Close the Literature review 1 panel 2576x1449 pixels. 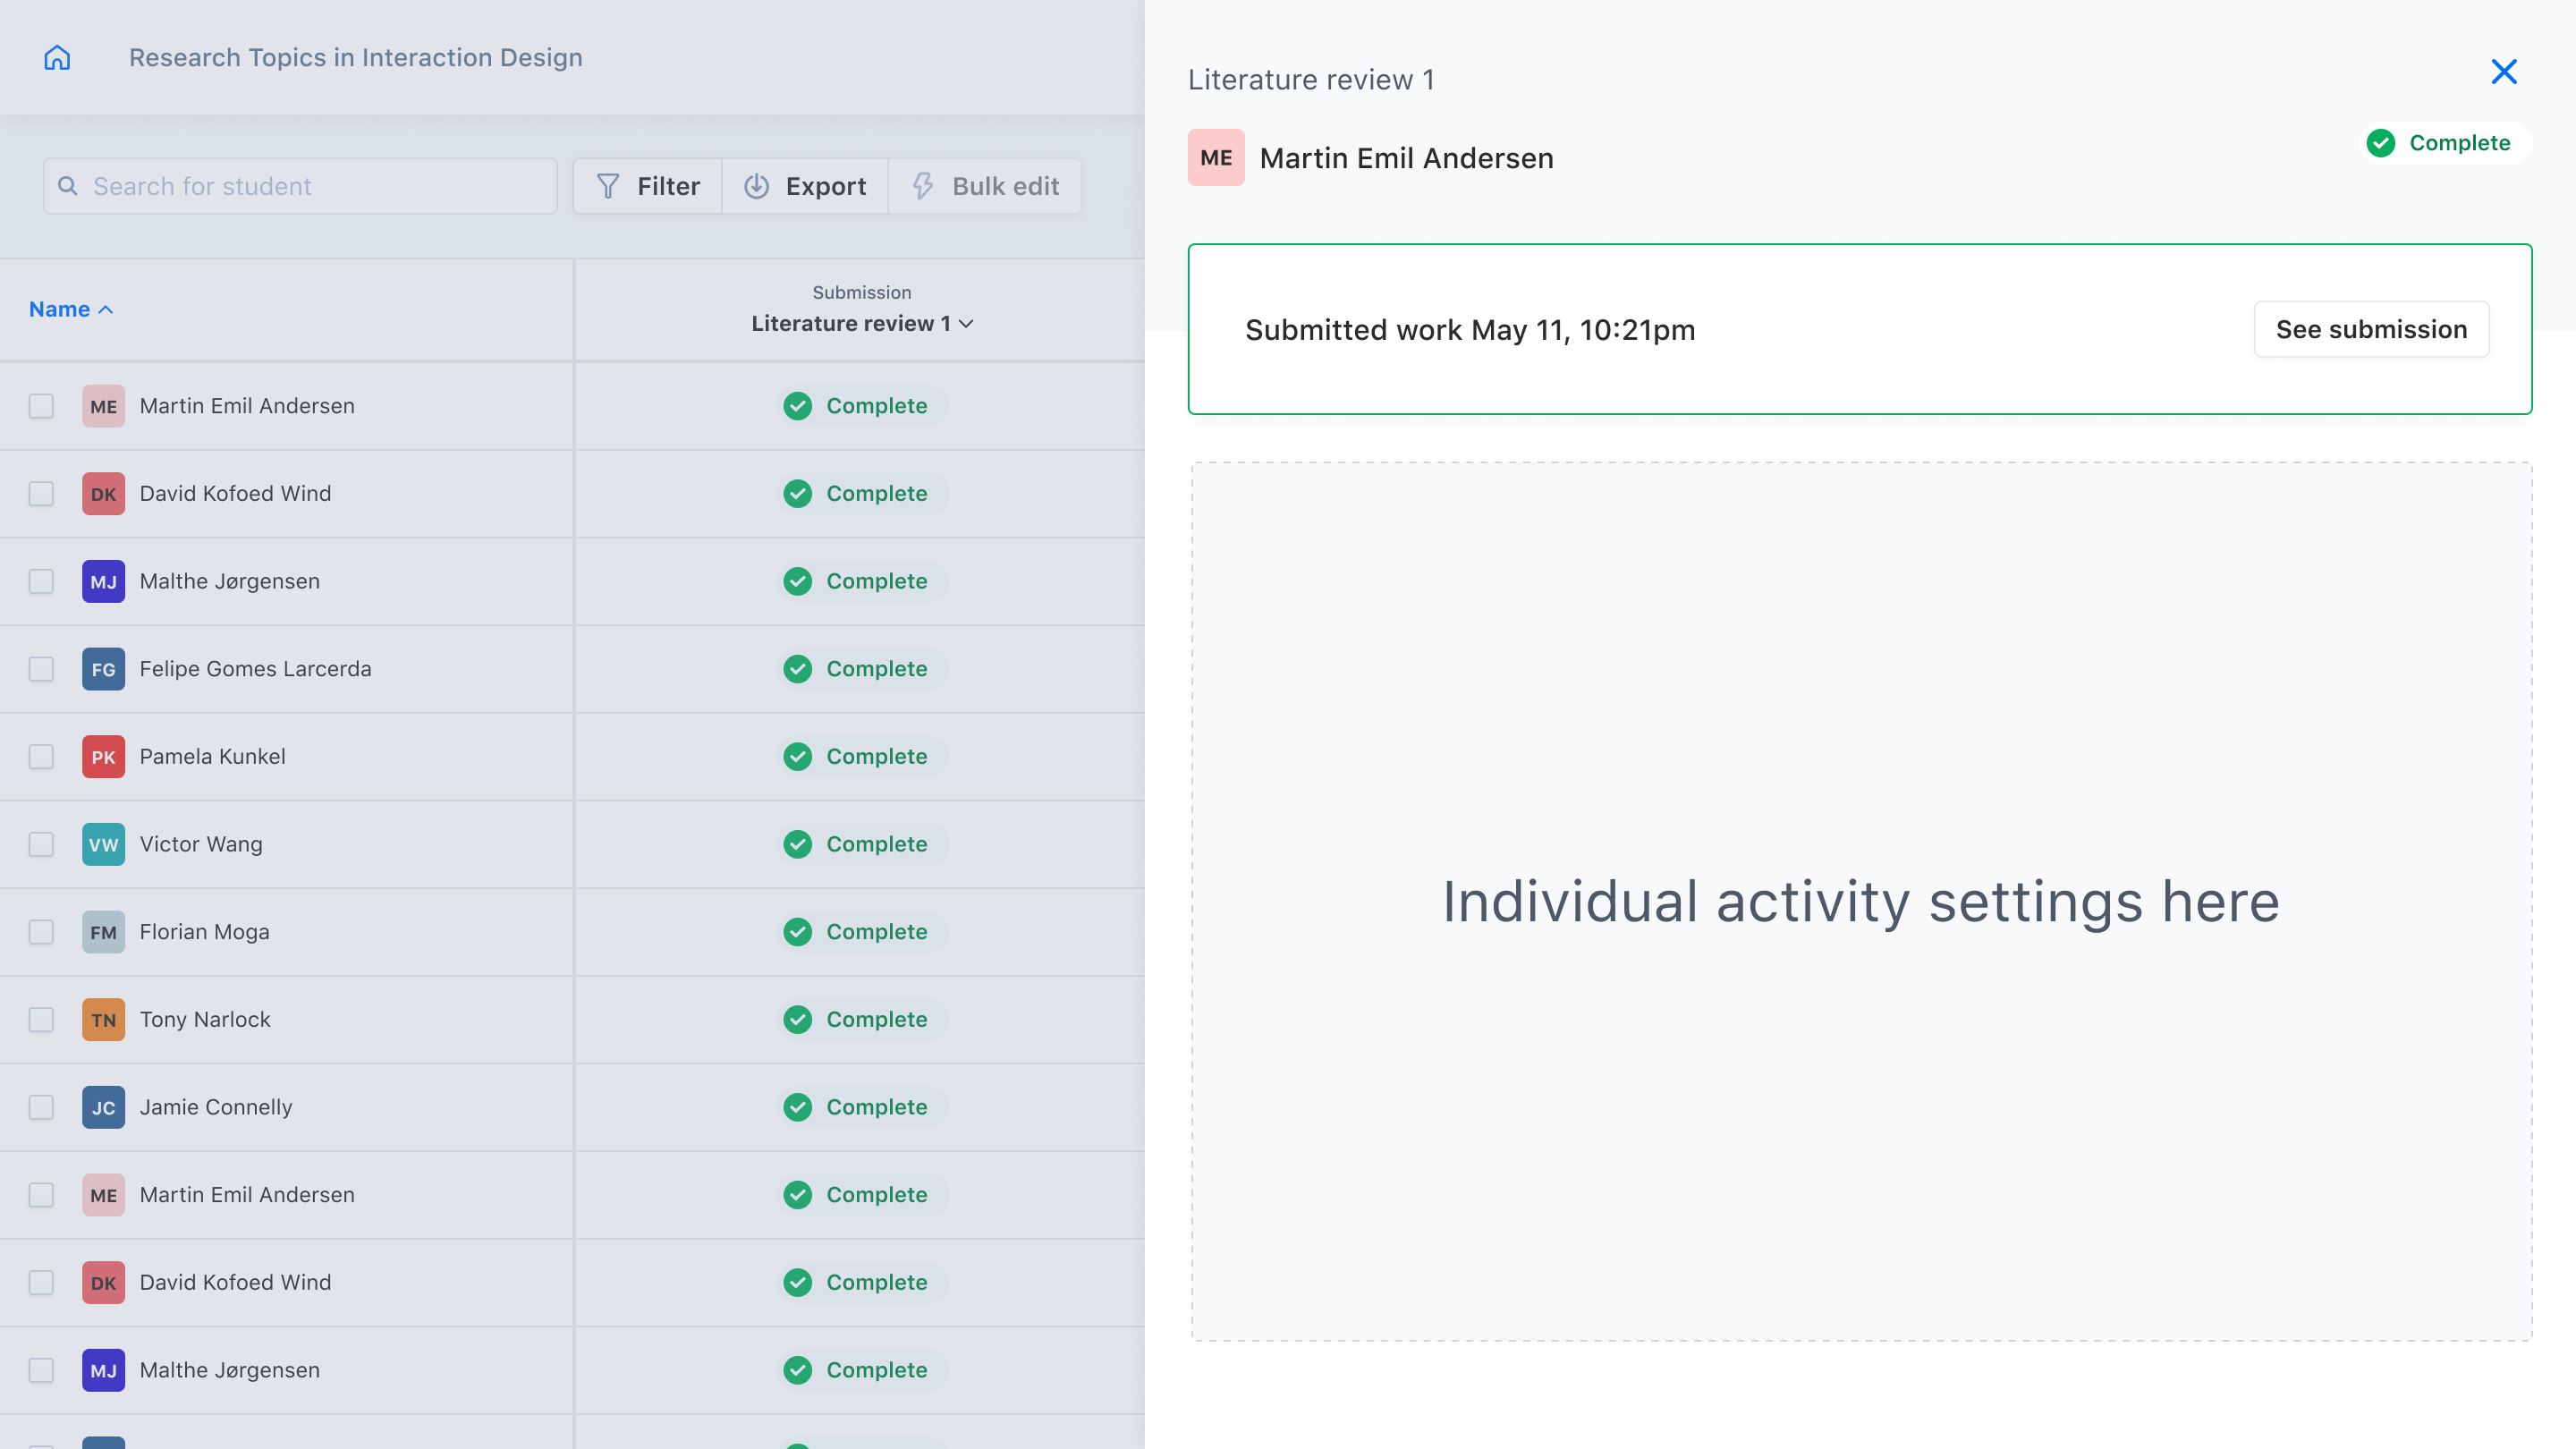tap(2503, 72)
